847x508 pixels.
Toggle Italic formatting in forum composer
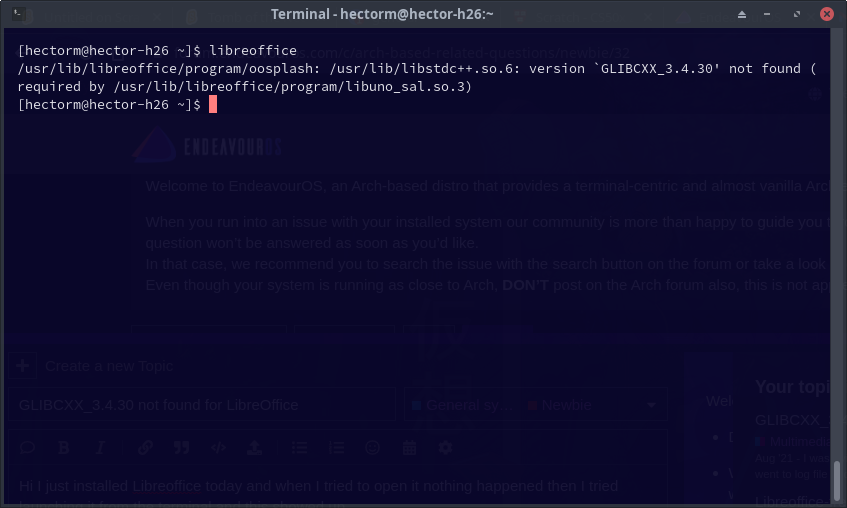pos(100,447)
